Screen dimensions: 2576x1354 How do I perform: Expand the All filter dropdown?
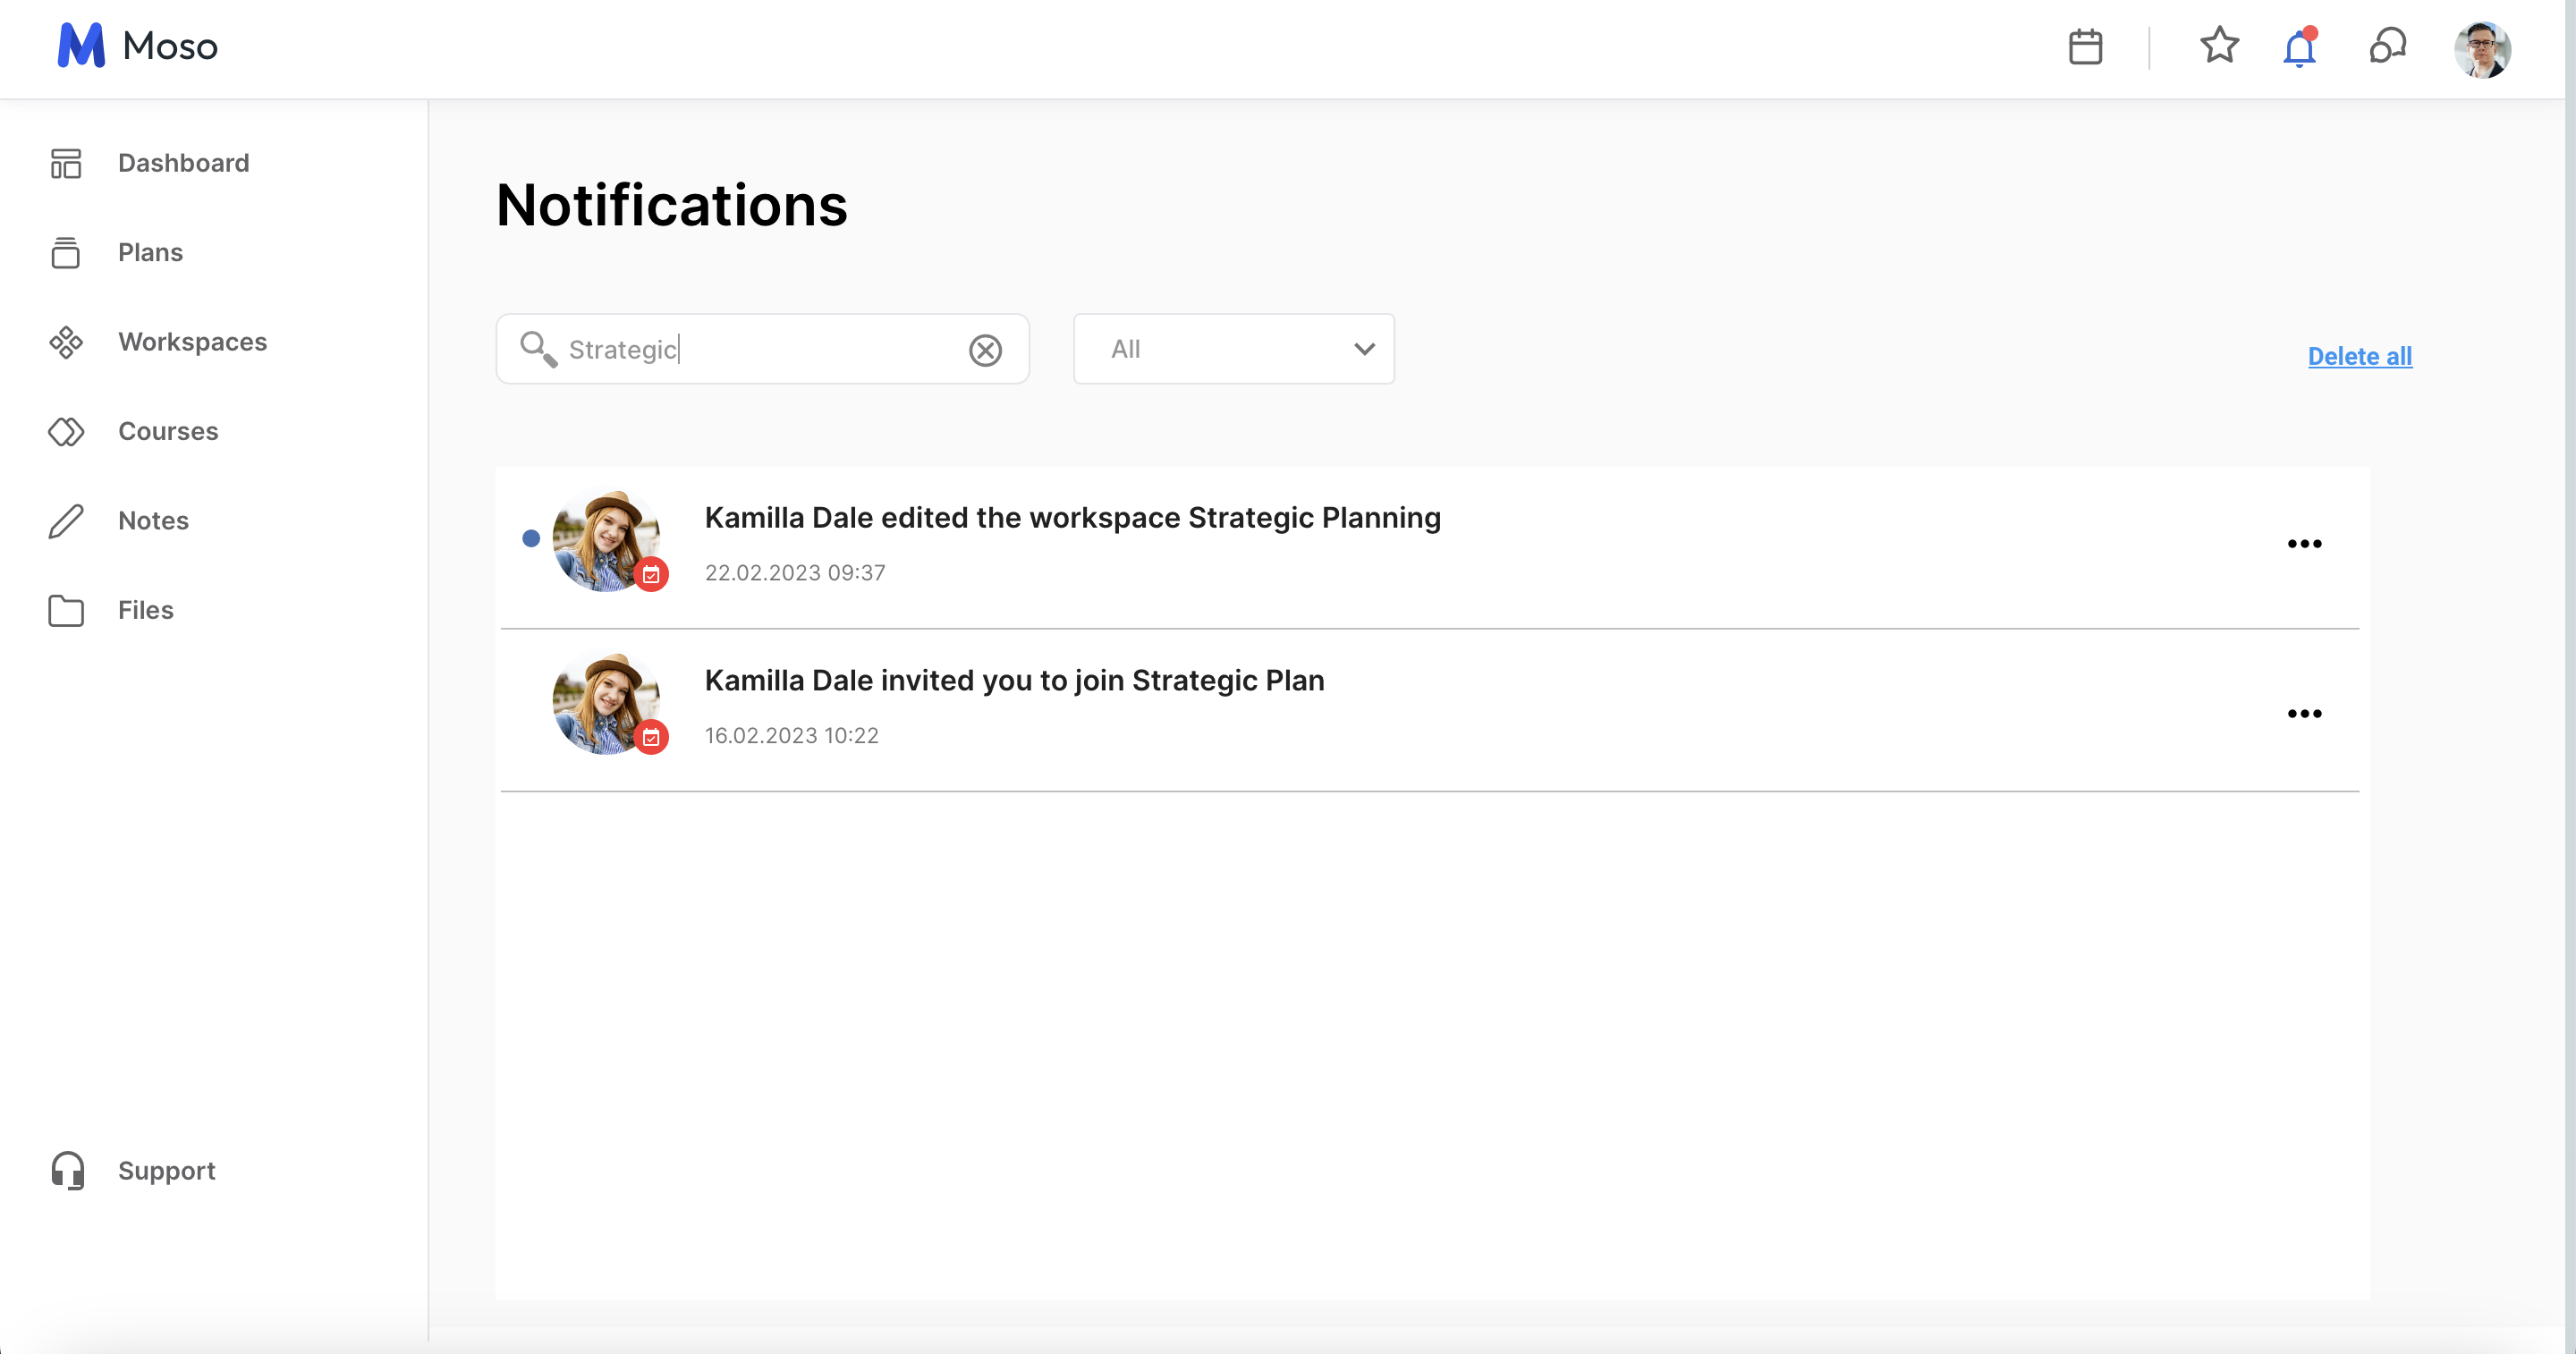coord(1233,349)
